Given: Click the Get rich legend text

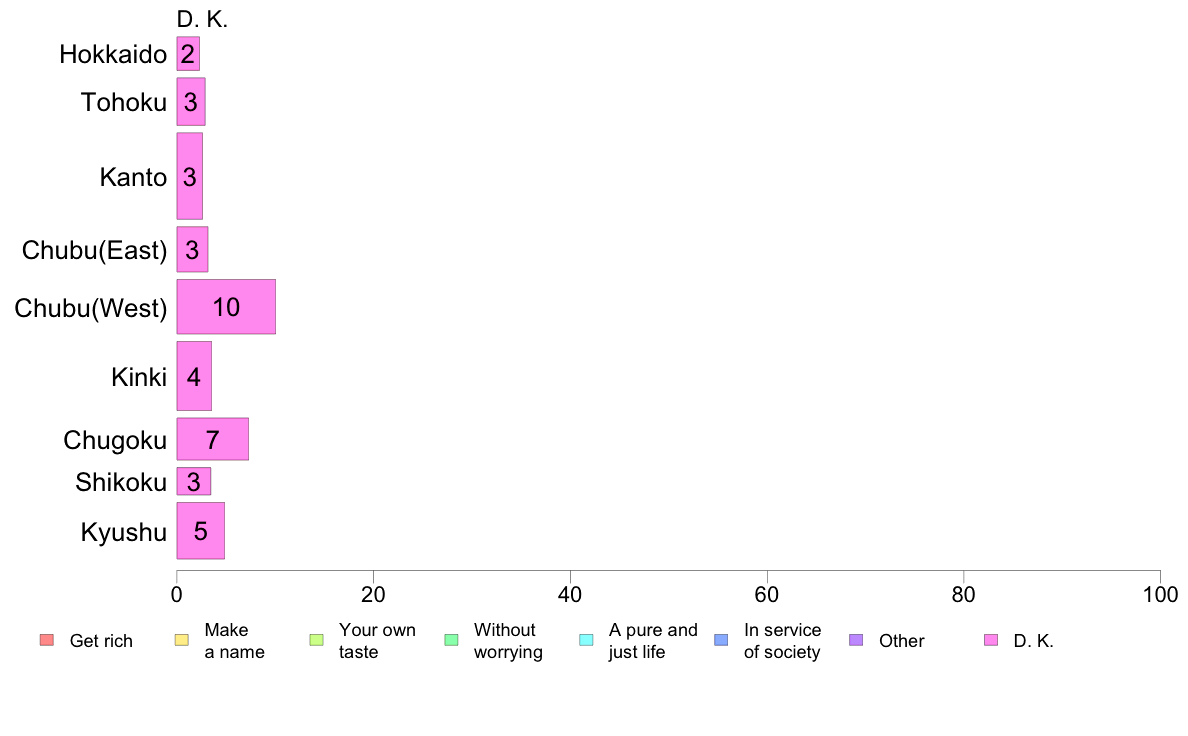Looking at the screenshot, I should point(101,641).
